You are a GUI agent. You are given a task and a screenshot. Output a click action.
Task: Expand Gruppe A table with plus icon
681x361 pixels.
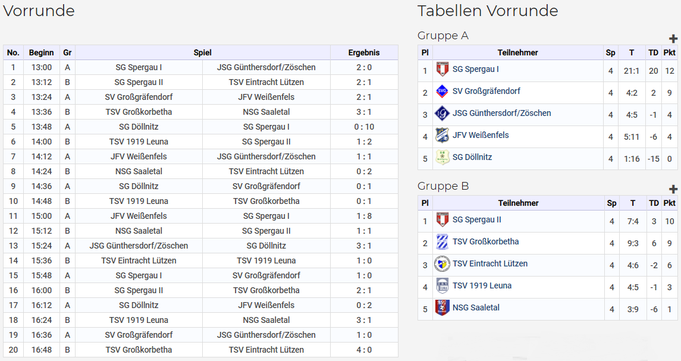[x=673, y=39]
